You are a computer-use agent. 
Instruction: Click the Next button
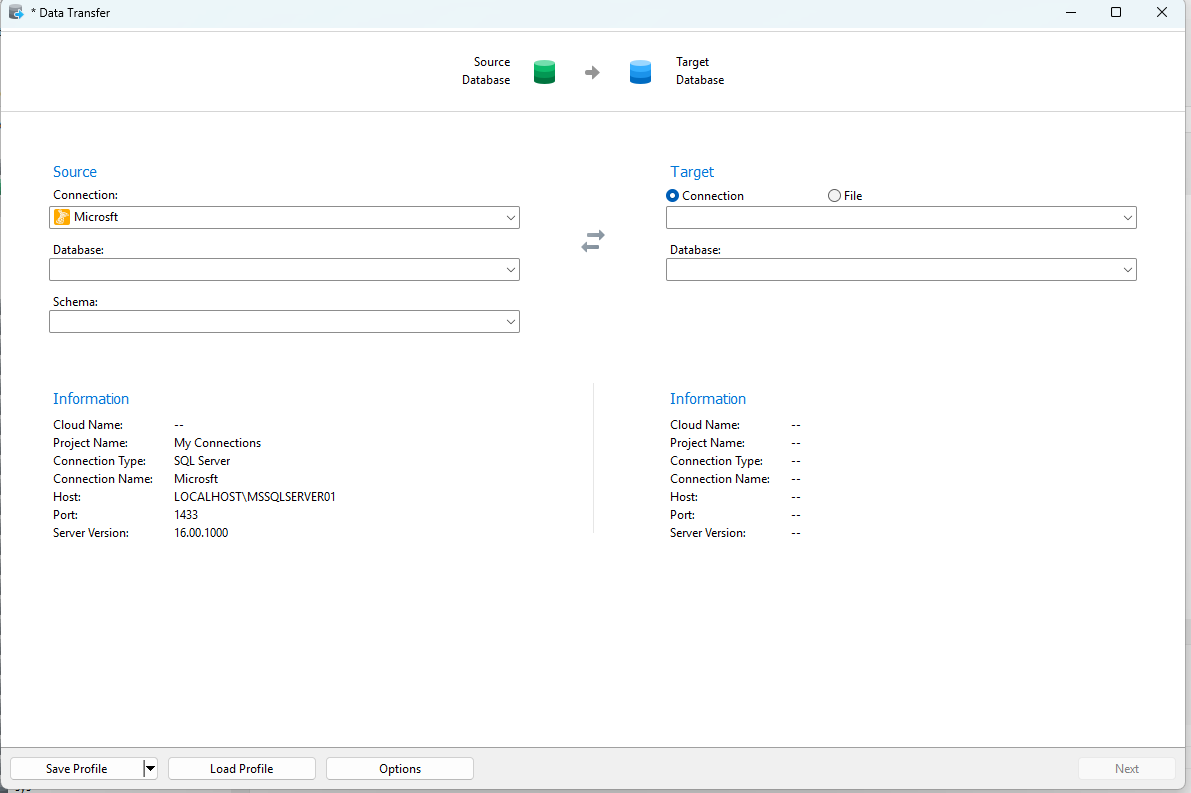click(x=1126, y=769)
